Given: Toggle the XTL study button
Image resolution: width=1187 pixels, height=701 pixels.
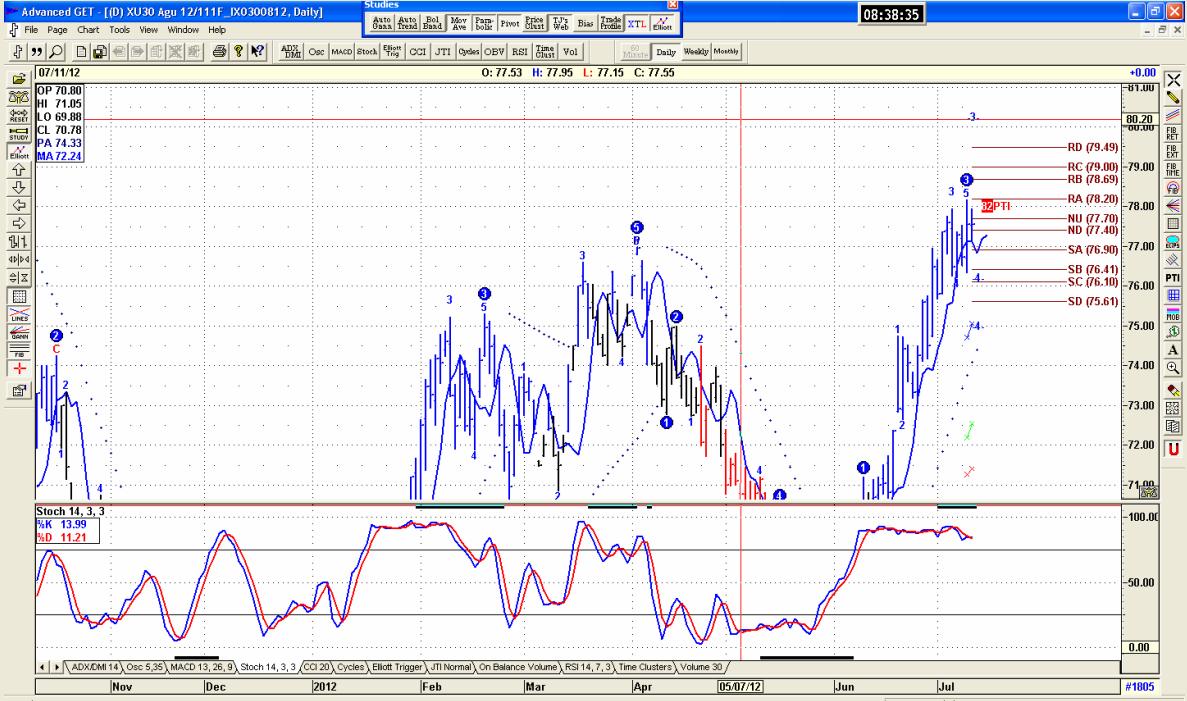Looking at the screenshot, I should [637, 23].
